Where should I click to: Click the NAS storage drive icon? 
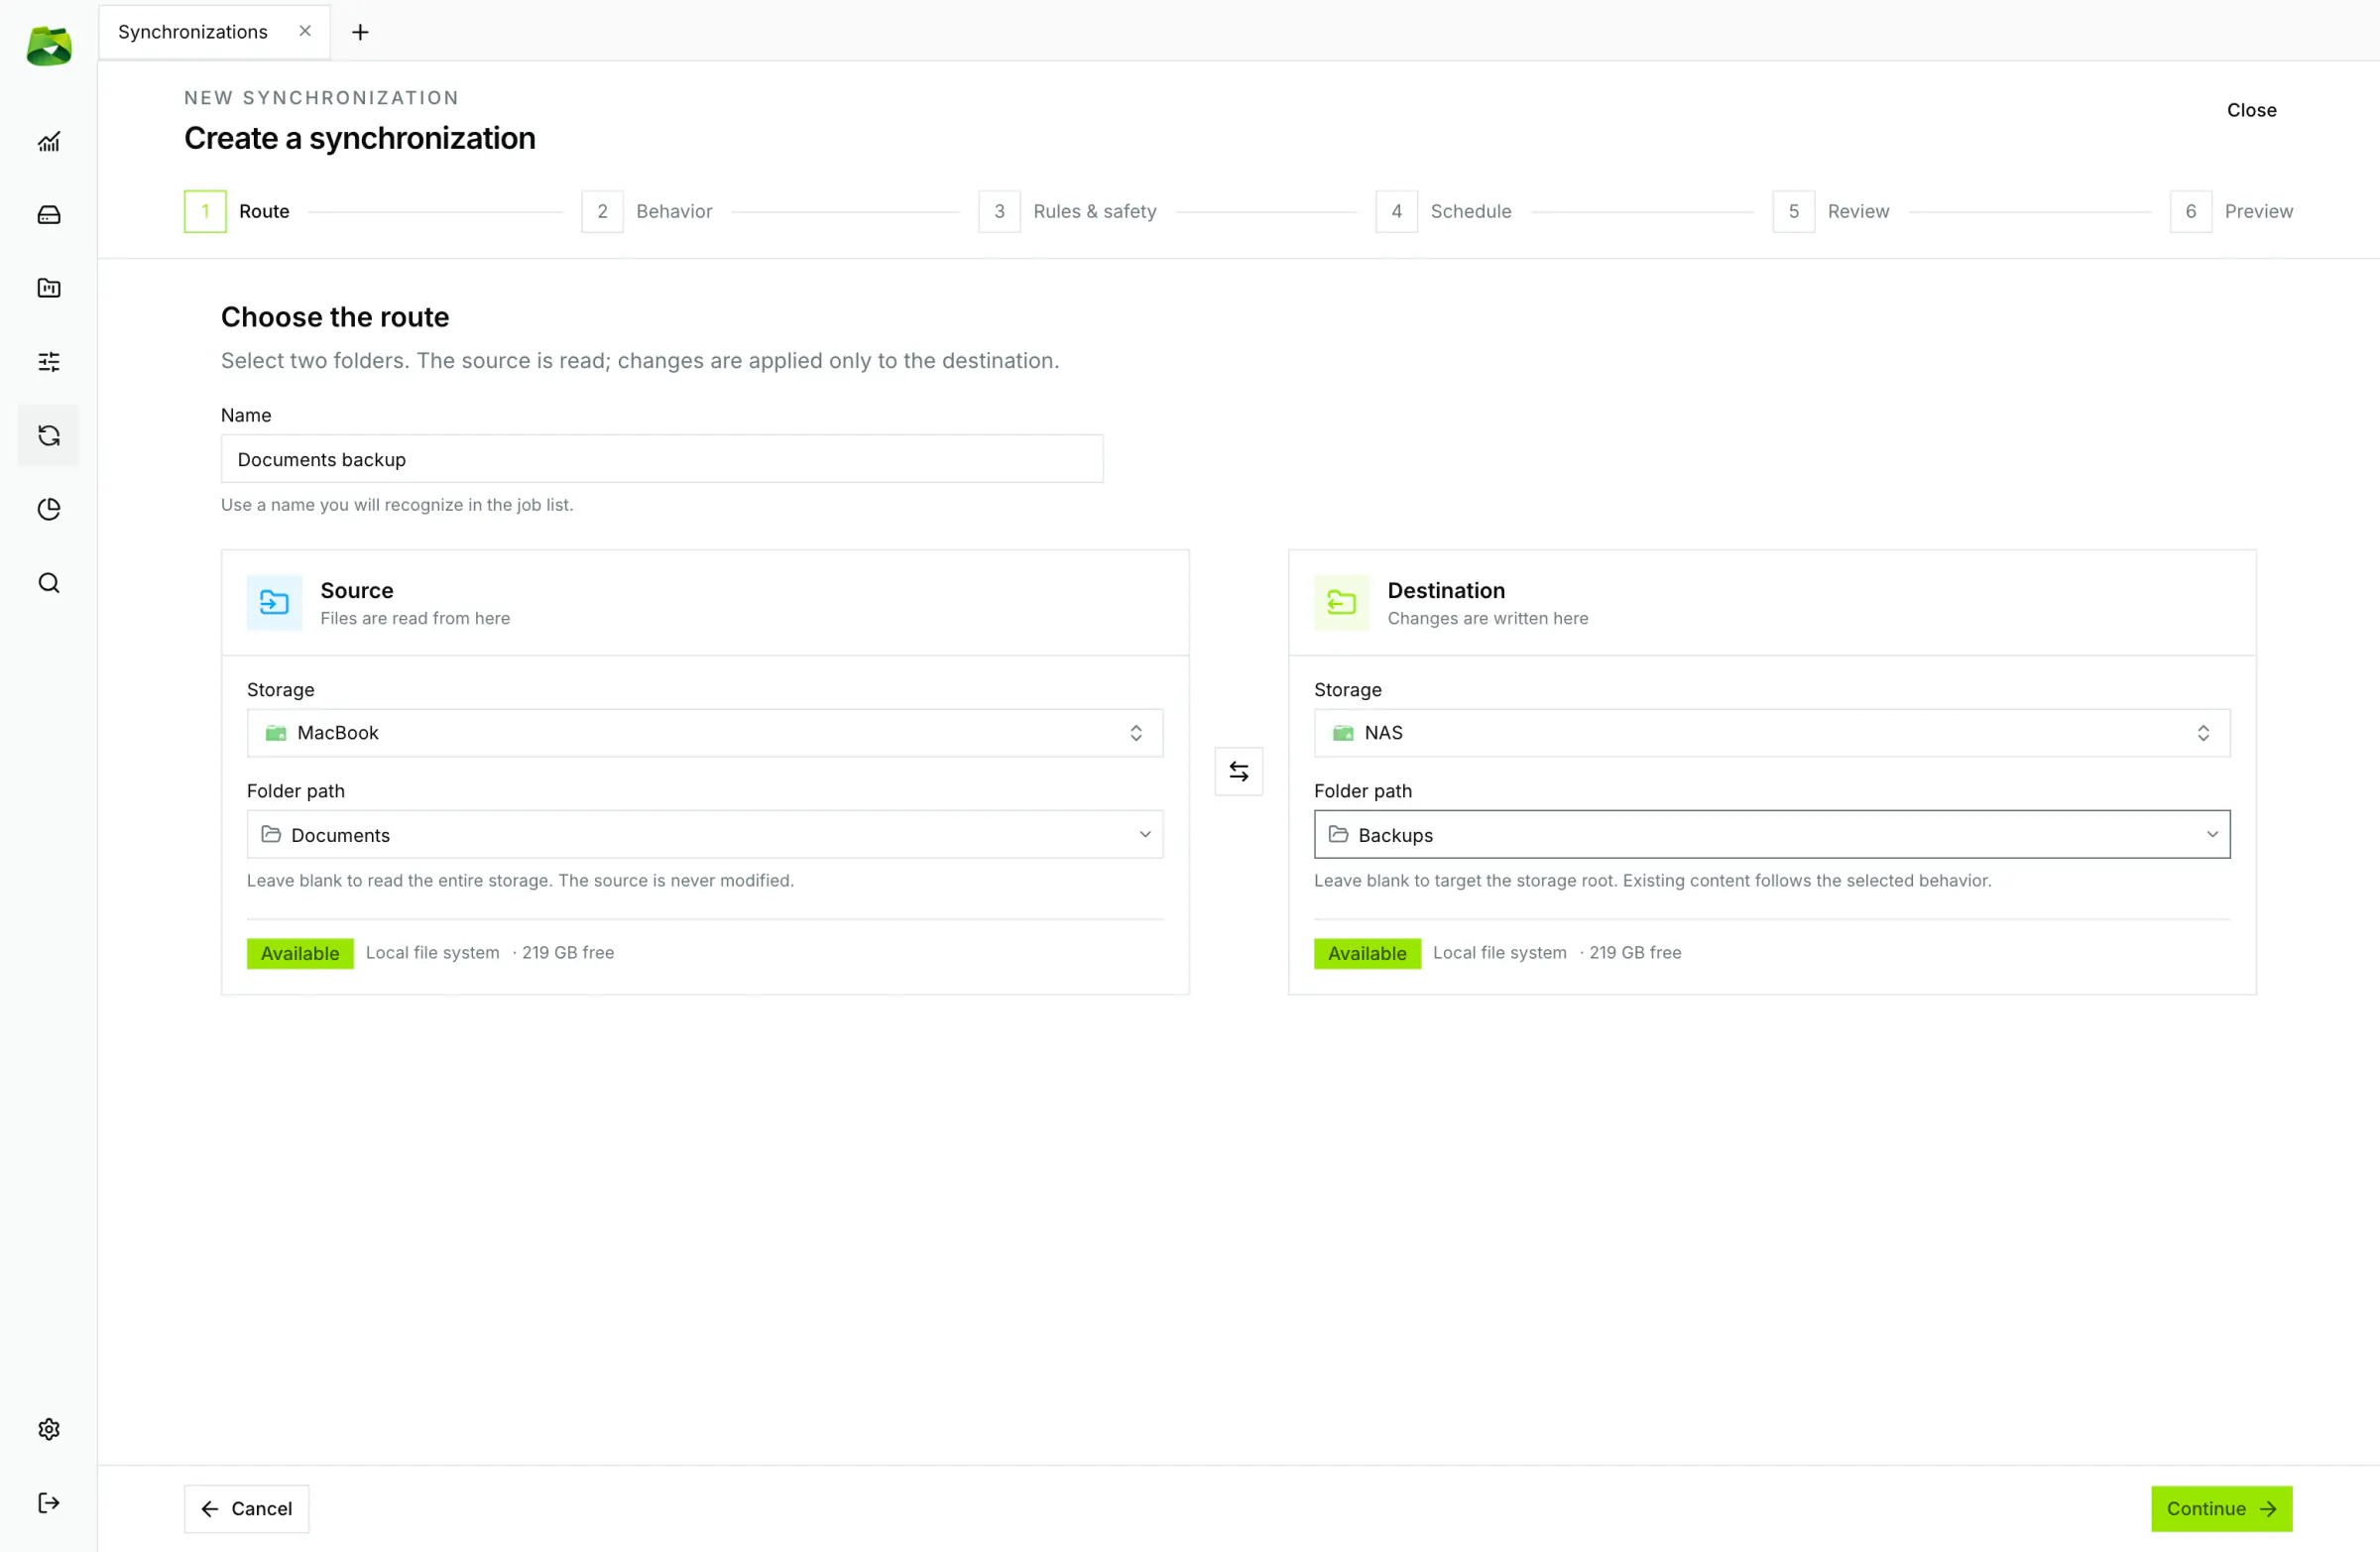(x=1343, y=733)
